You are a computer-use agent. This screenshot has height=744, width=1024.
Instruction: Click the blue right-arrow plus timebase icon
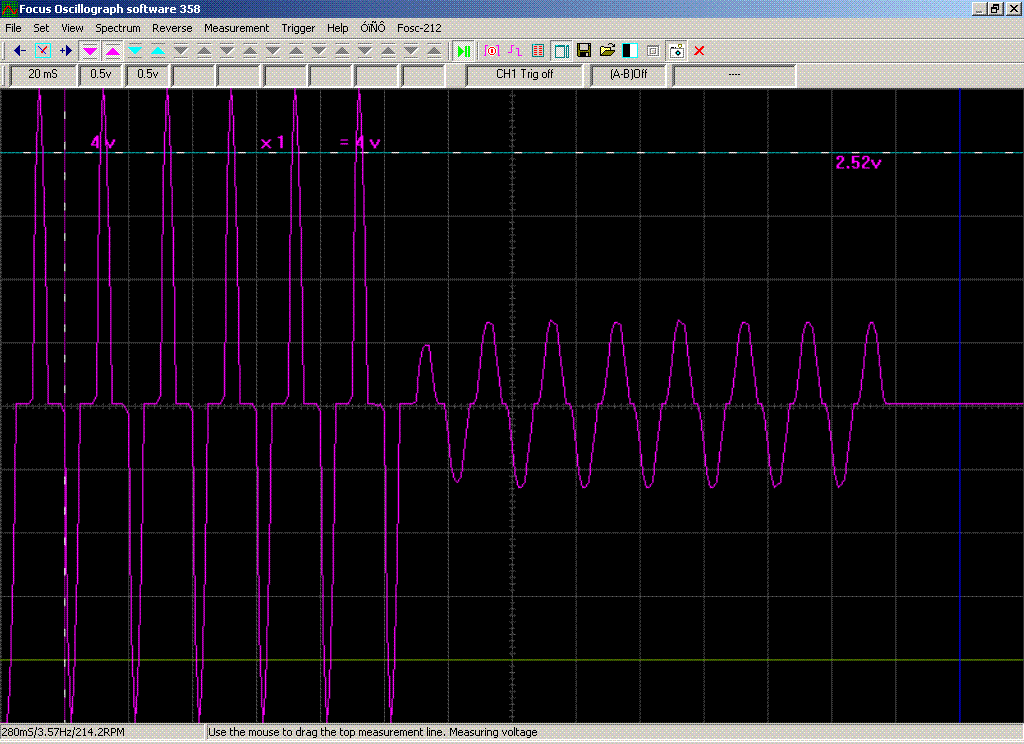pyautogui.click(x=65, y=50)
